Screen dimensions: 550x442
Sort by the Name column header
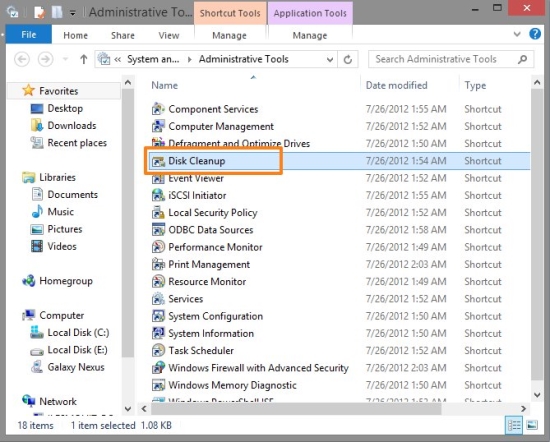[x=165, y=85]
